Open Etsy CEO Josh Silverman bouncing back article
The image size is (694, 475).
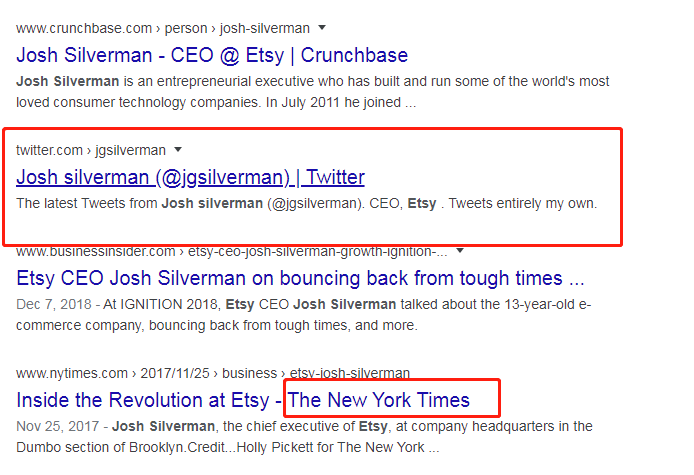[x=300, y=278]
